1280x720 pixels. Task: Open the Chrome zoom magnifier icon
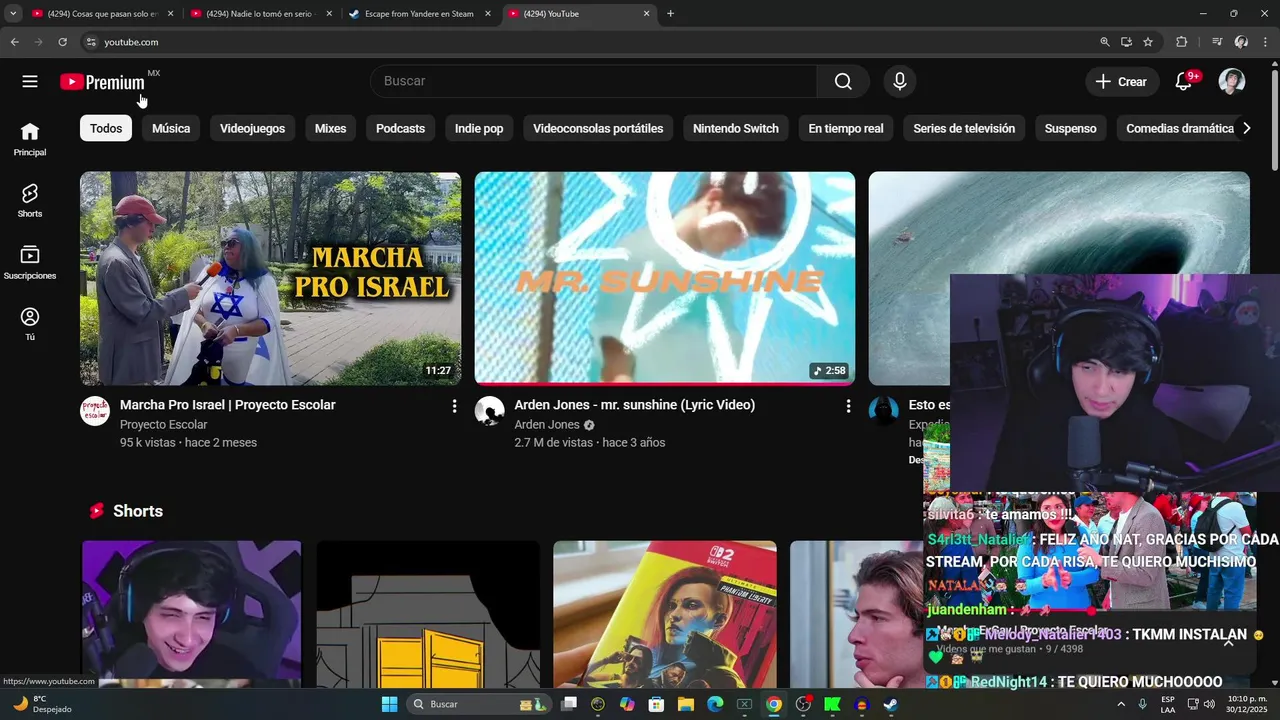1104,42
